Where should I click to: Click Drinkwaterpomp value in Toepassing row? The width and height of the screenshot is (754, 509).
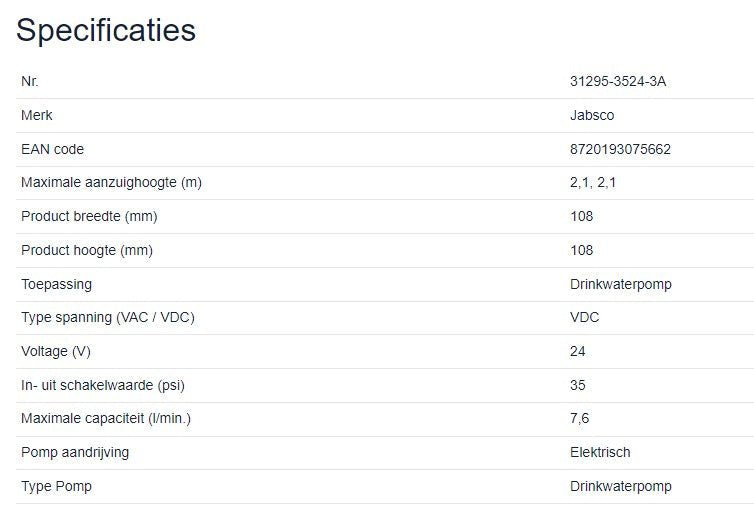pyautogui.click(x=620, y=284)
